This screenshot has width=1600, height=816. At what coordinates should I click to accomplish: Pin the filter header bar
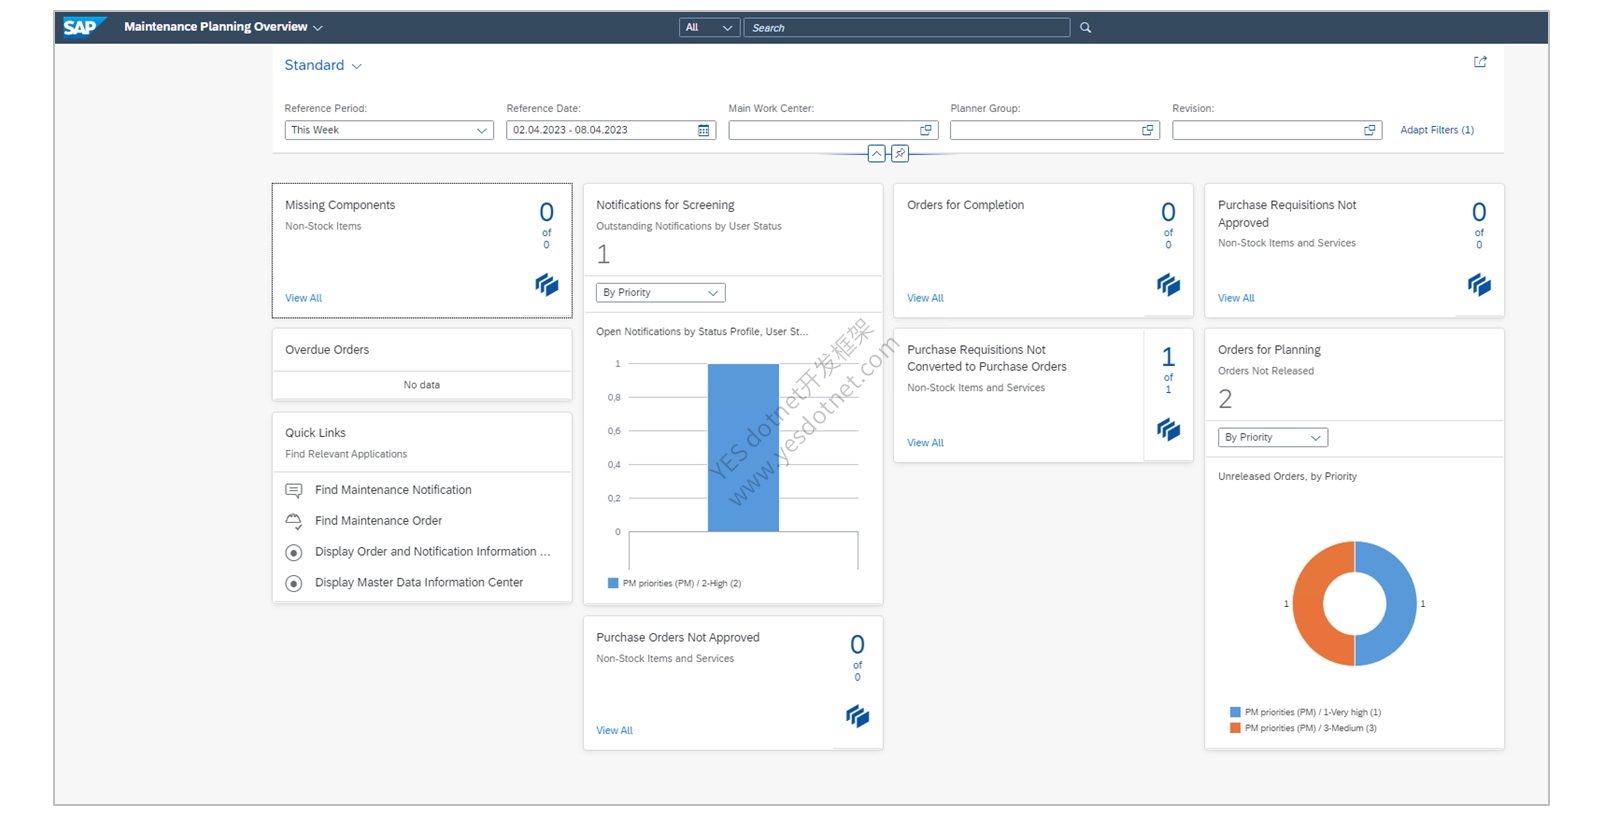900,153
